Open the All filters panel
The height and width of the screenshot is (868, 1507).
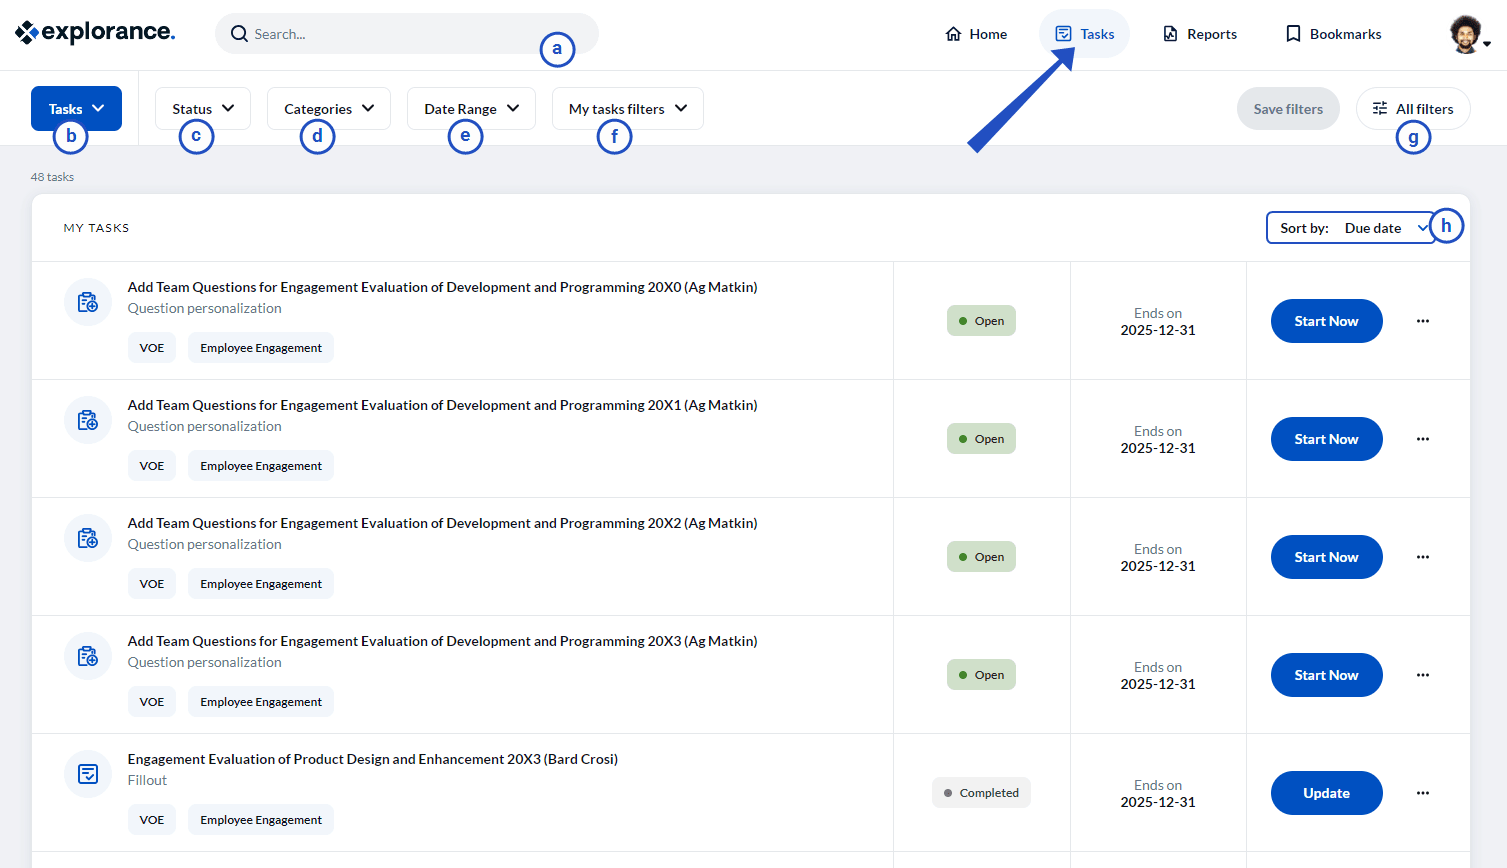(x=1412, y=108)
